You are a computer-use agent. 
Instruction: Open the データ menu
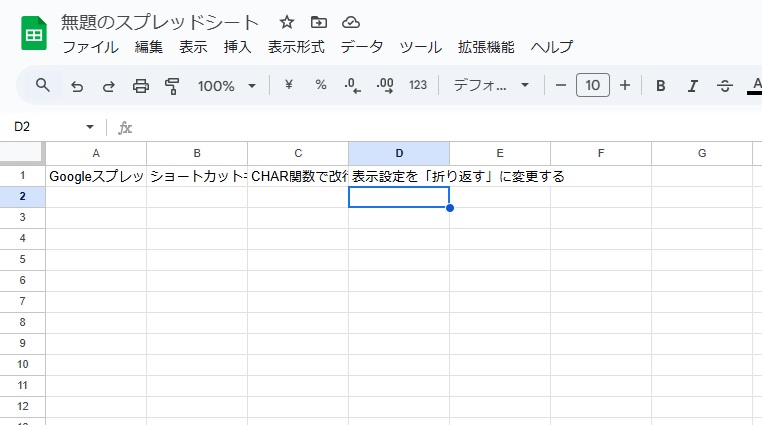tap(362, 47)
